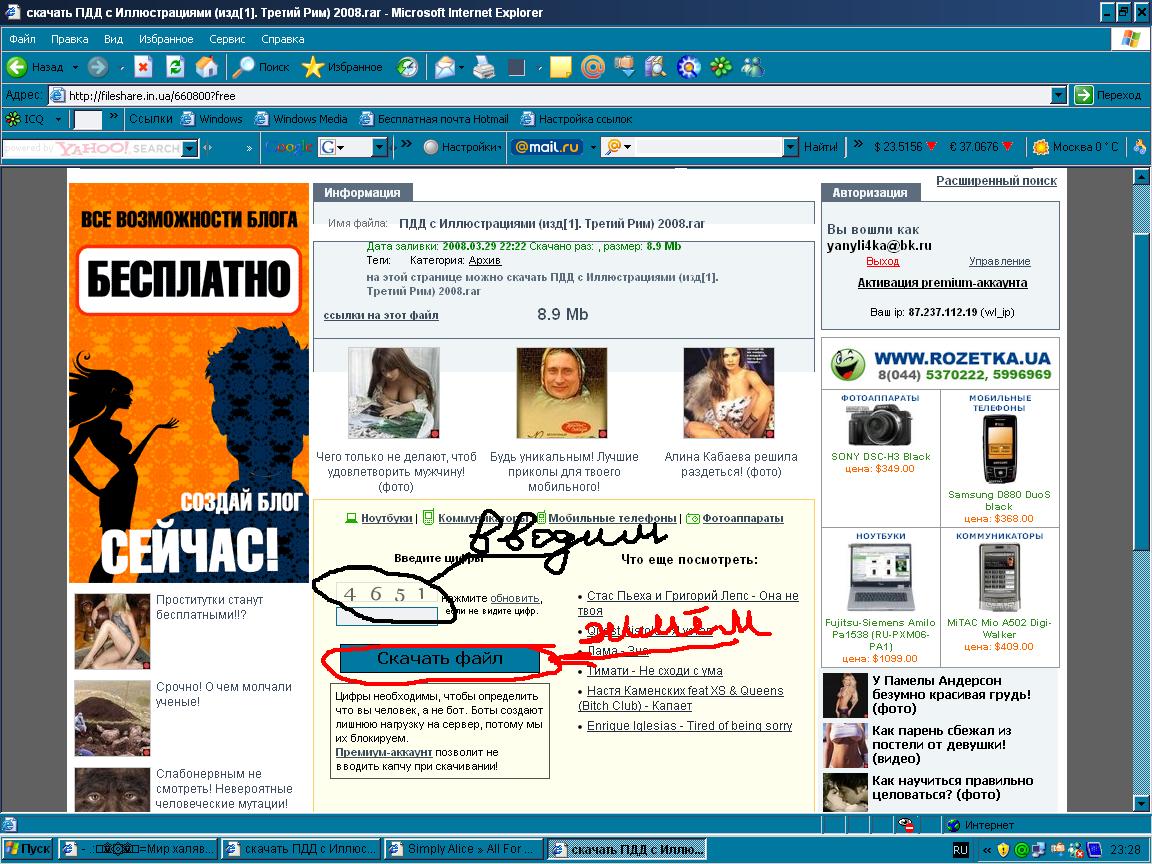The height and width of the screenshot is (864, 1152).
Task: Open the Сервис menu
Action: [x=227, y=39]
